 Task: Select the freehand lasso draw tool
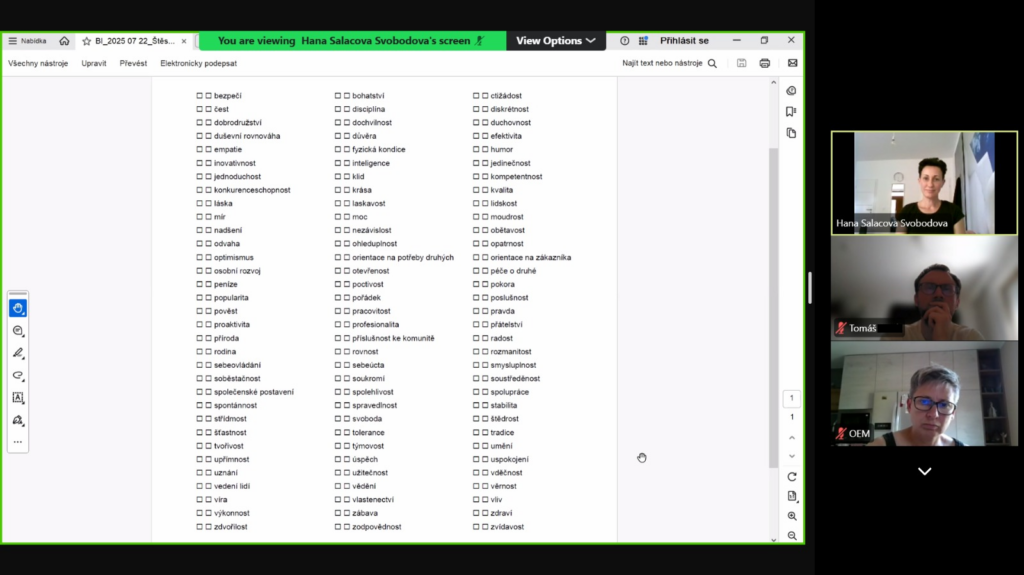coord(18,375)
